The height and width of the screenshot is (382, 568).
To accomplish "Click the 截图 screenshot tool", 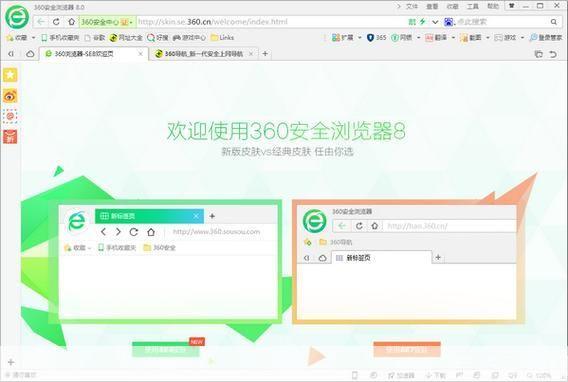I will (x=471, y=38).
